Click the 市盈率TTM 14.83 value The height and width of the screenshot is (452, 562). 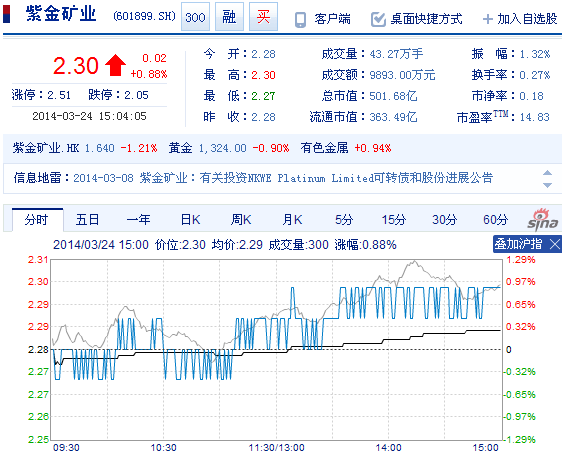coord(534,117)
